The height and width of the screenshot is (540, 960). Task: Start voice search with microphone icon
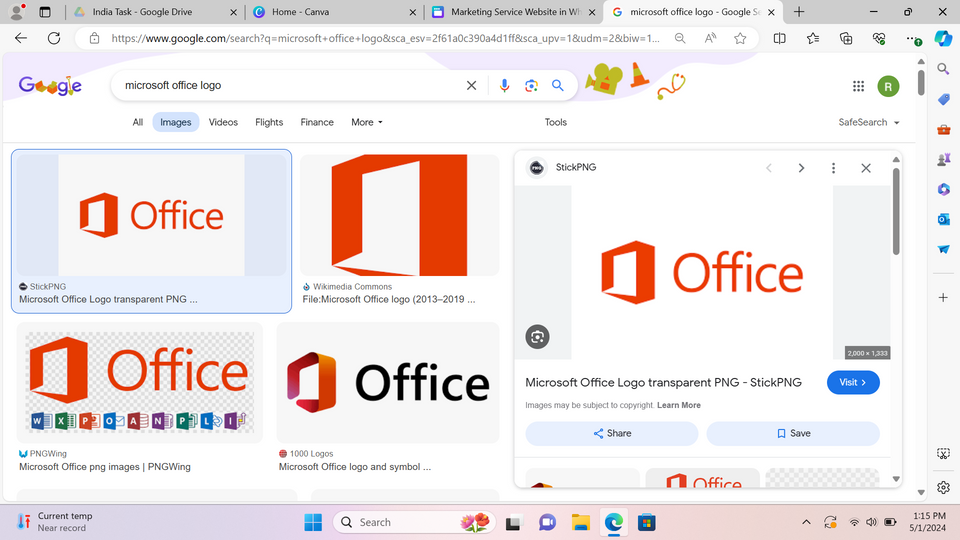click(504, 86)
